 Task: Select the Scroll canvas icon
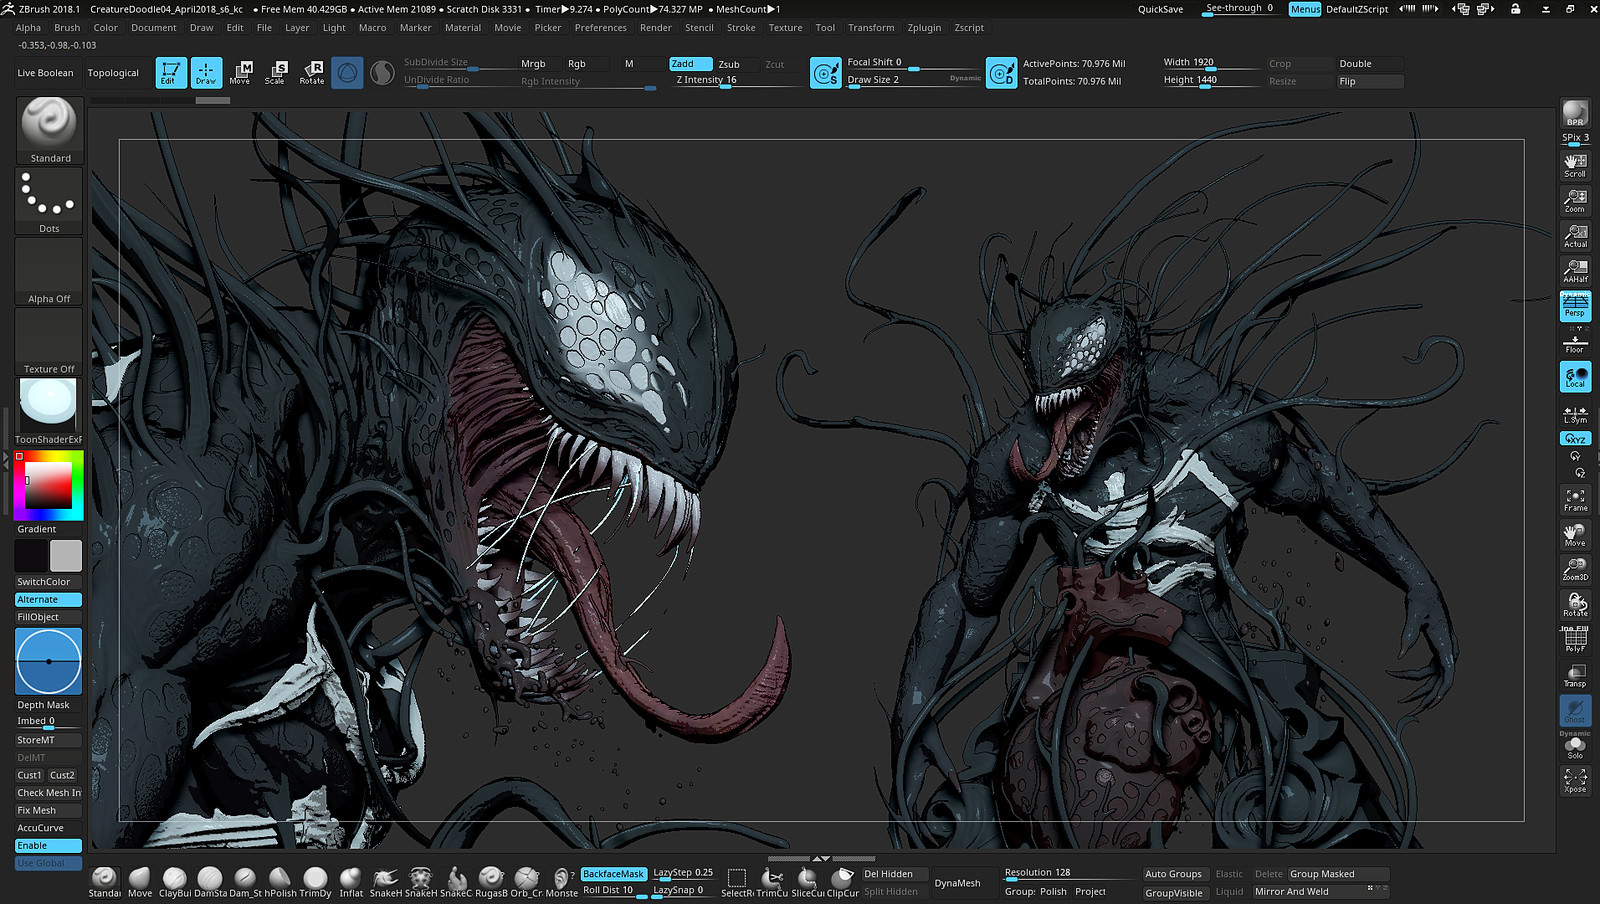(x=1575, y=164)
